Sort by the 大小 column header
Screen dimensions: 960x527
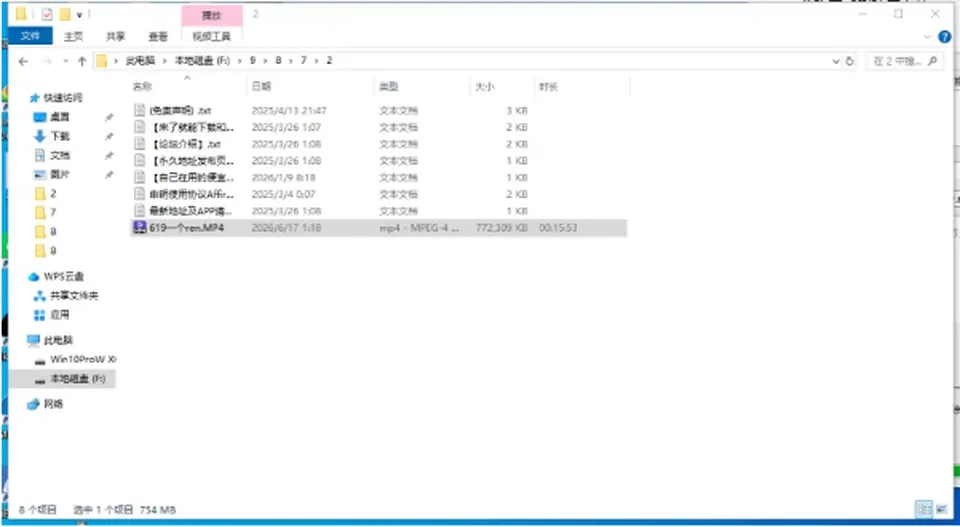[485, 87]
